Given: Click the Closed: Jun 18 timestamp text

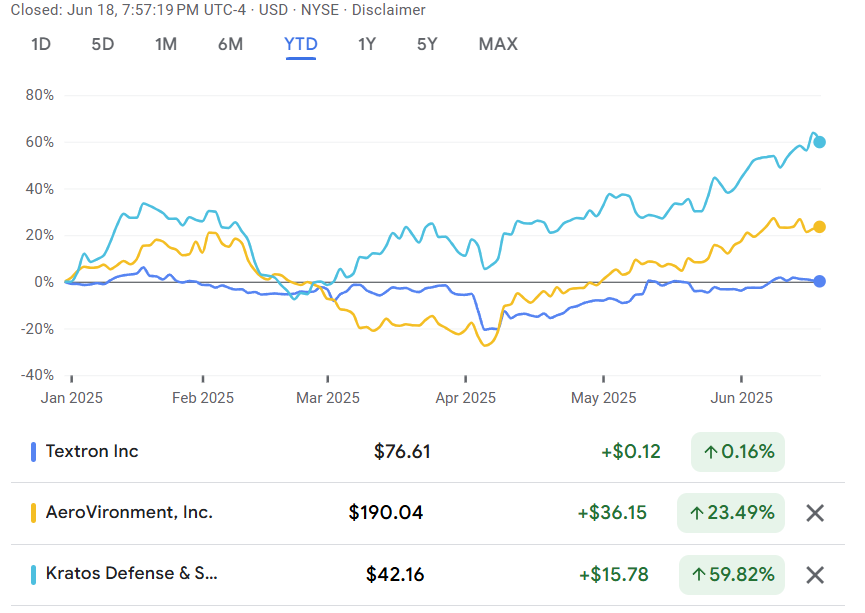Looking at the screenshot, I should tap(128, 10).
